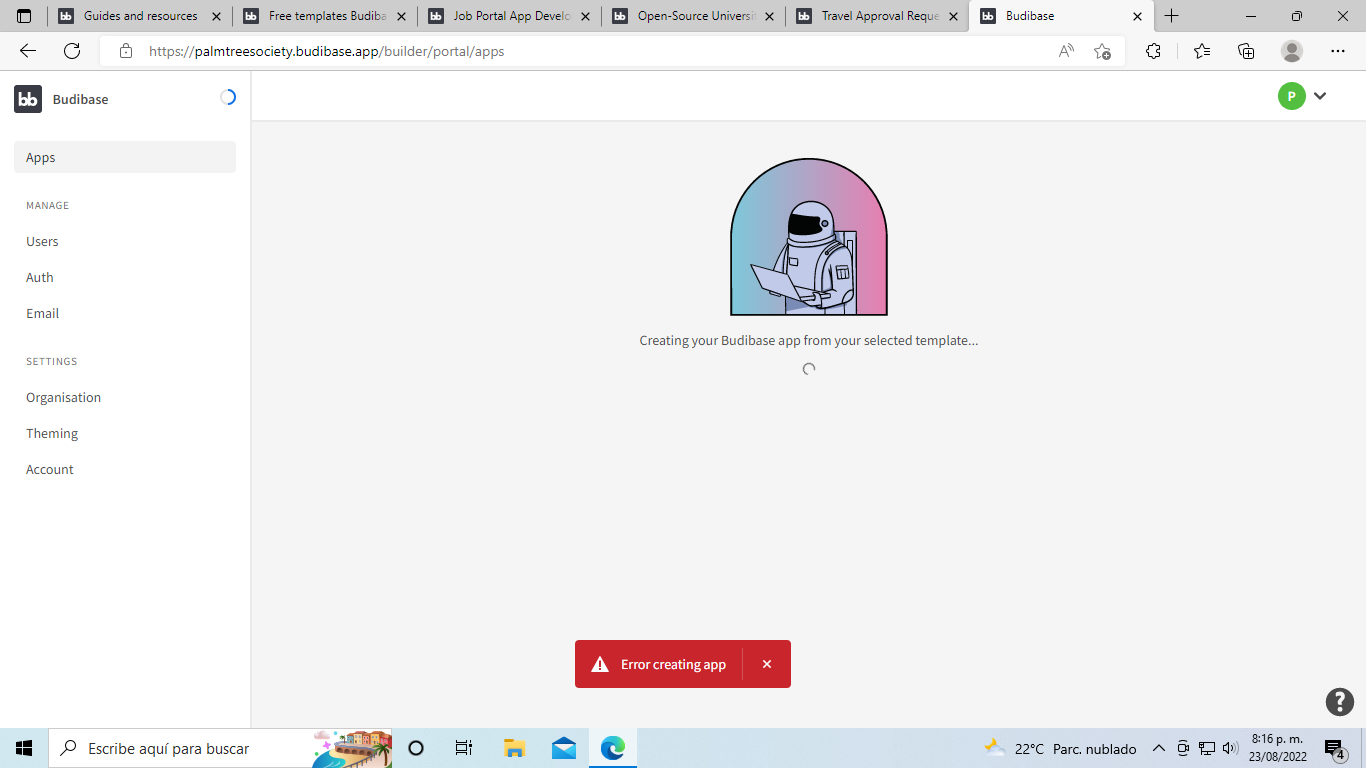This screenshot has width=1366, height=768.
Task: Dismiss the Error creating app toast
Action: click(x=767, y=663)
